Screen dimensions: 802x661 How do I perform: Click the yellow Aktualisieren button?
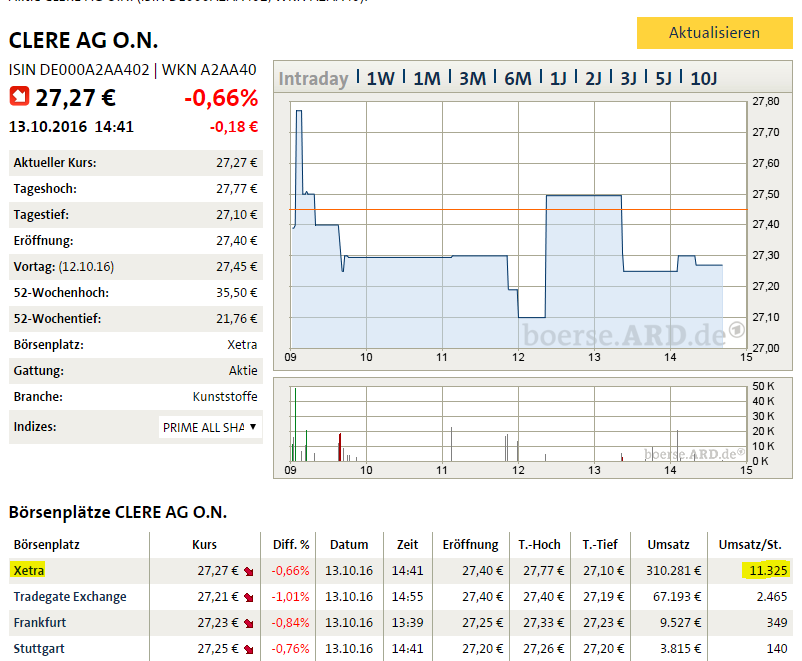714,33
